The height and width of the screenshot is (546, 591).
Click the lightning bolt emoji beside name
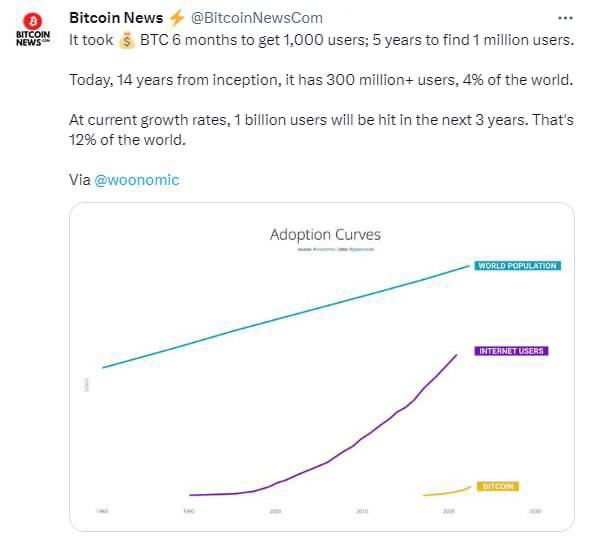coord(177,18)
